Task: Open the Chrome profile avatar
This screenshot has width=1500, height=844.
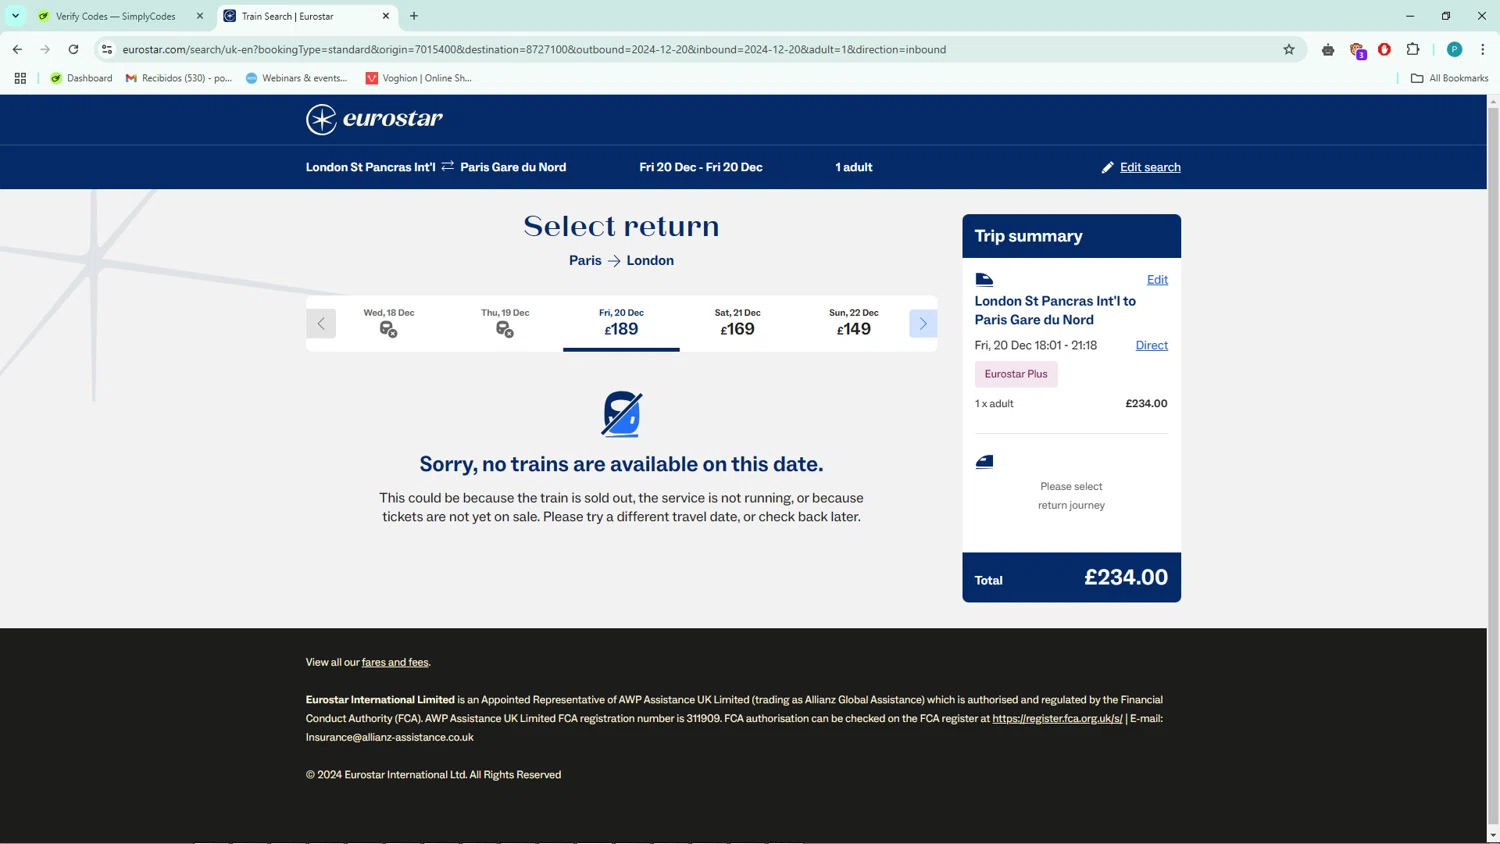Action: [x=1454, y=49]
